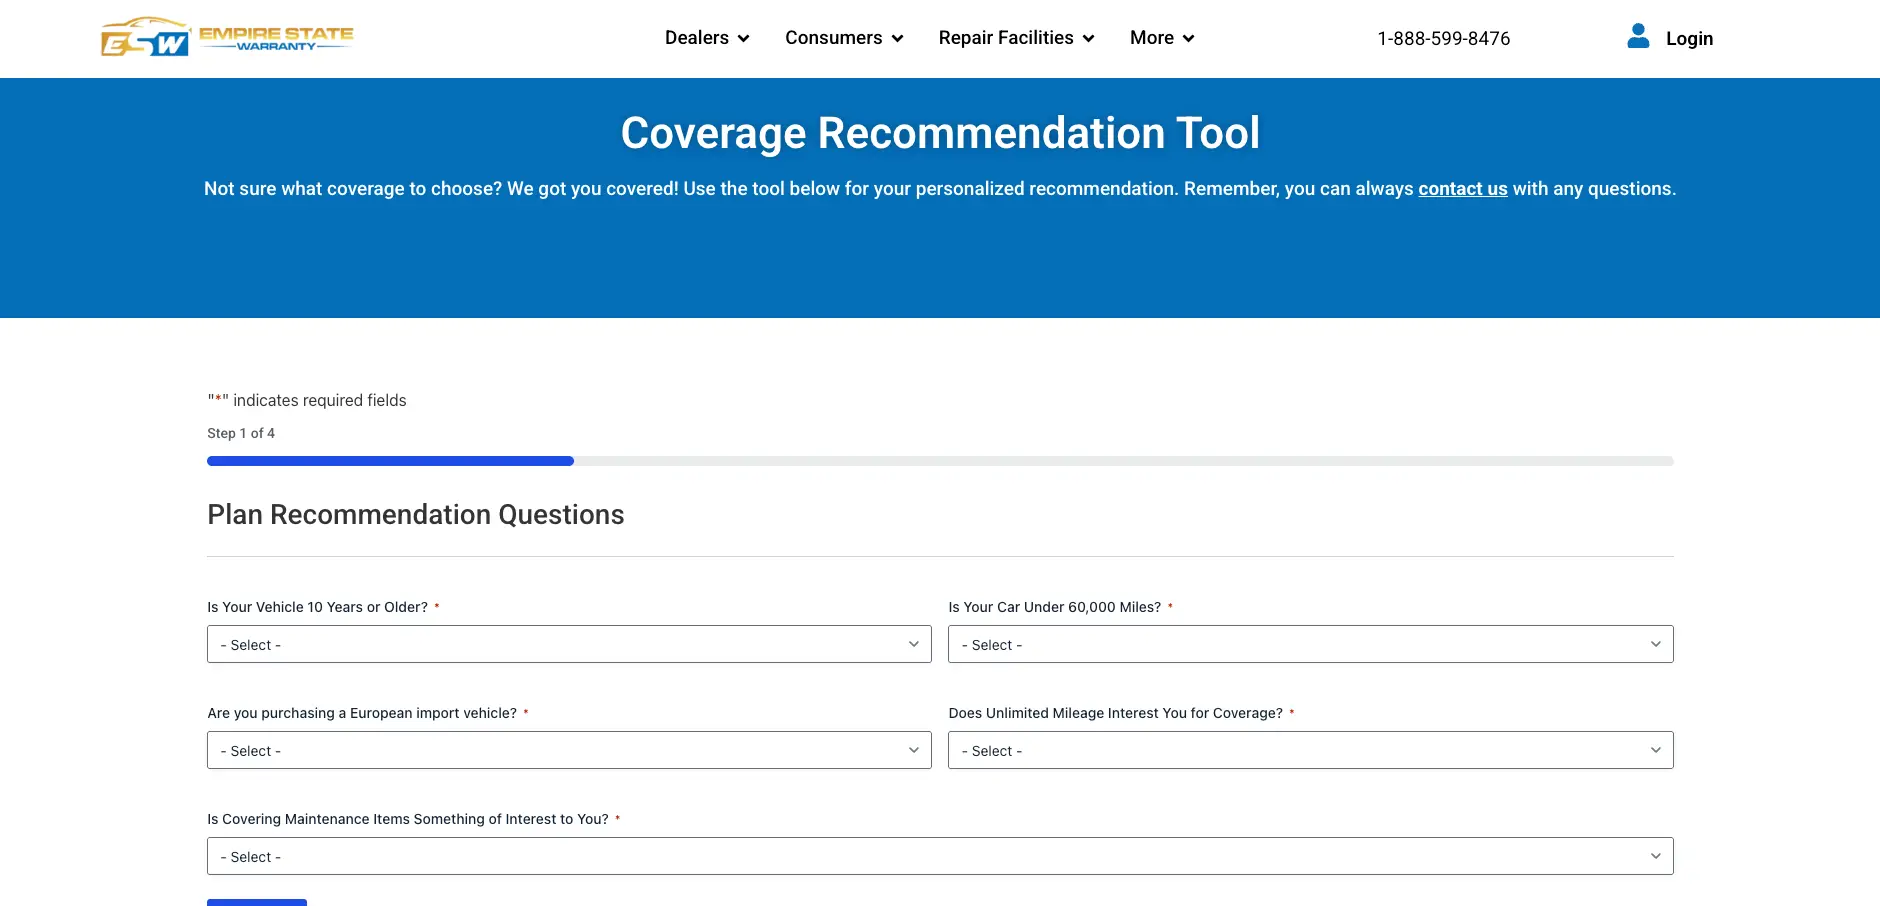This screenshot has width=1880, height=906.
Task: Click the 'Is Your Car Under 60,000 Miles?' label
Action: point(1055,607)
